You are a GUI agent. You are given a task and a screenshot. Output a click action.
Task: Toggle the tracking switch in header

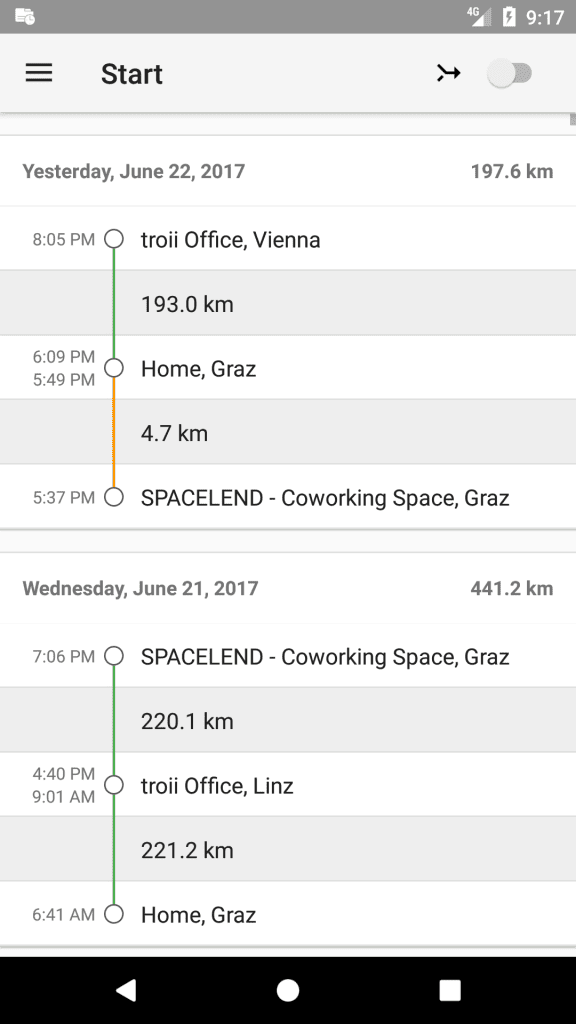coord(511,72)
